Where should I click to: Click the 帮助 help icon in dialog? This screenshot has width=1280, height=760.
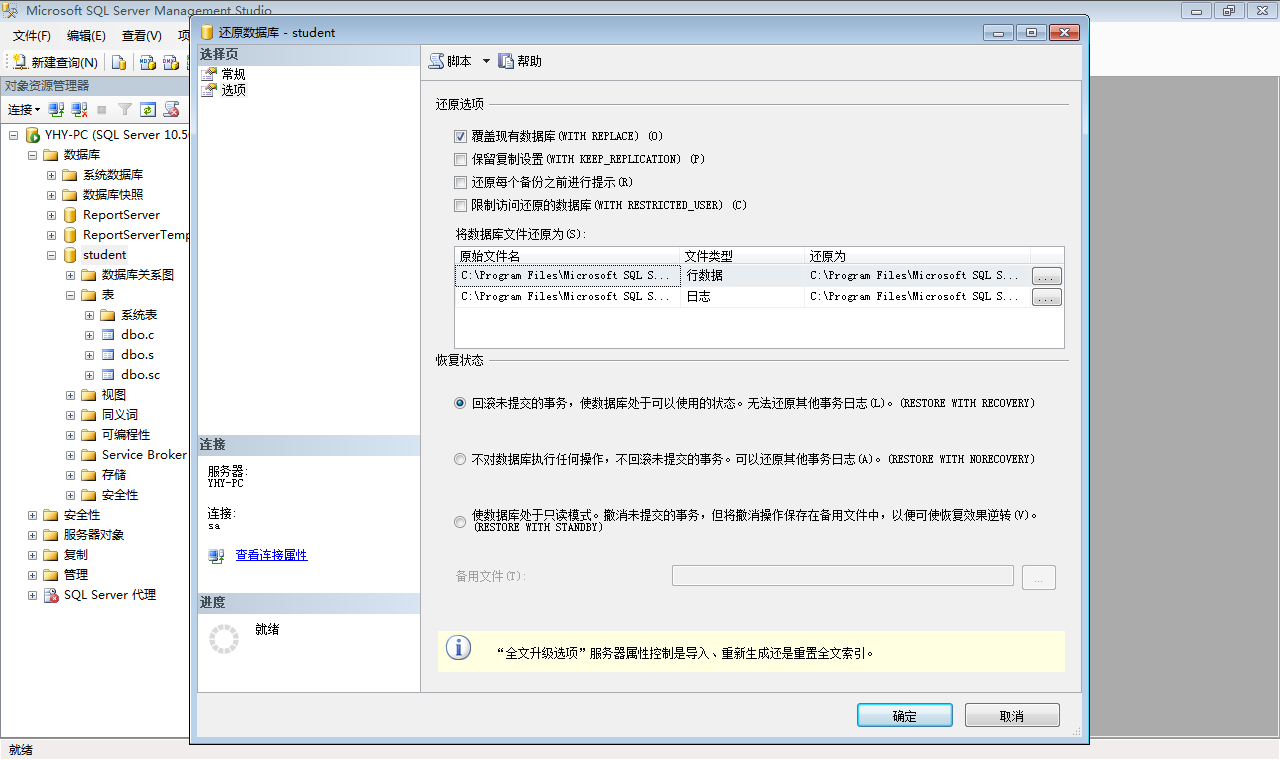coord(506,61)
